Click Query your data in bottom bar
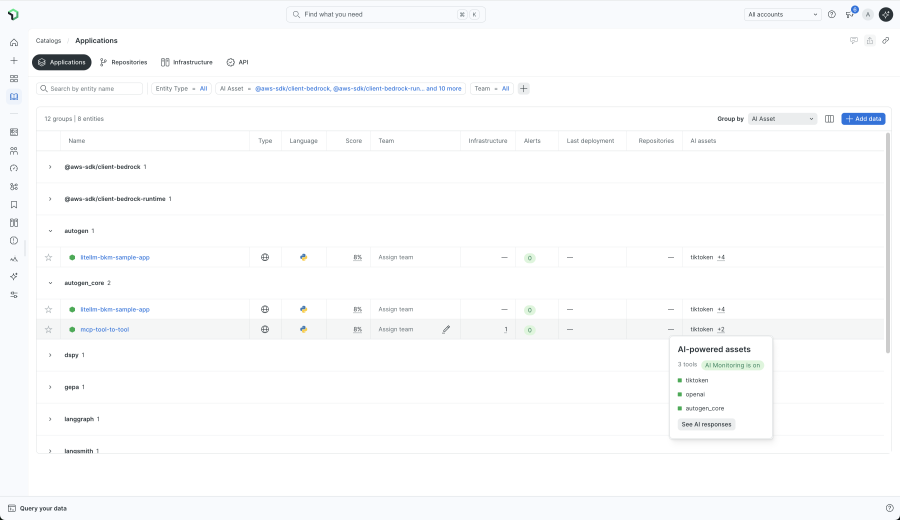The image size is (900, 520). (x=43, y=509)
